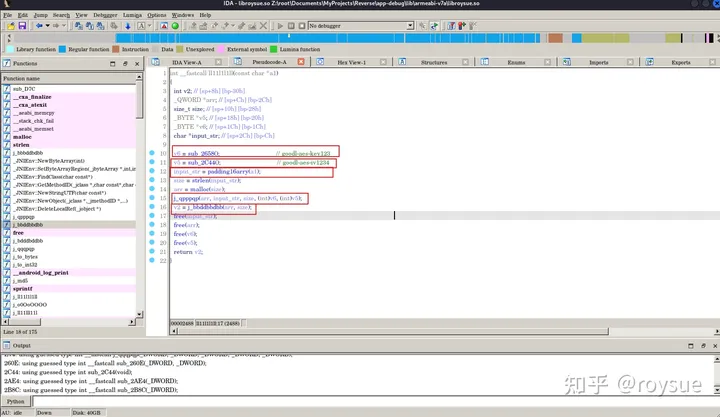Toggle breakpoint dot on line 16
This screenshot has width=720, height=417.
[x=152, y=207]
